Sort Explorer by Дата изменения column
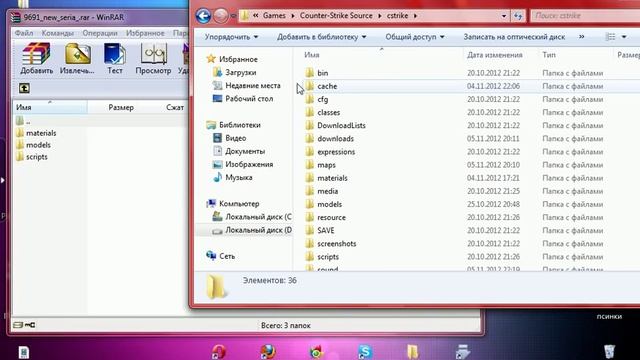Viewport: 640px width, 360px height. [495, 55]
